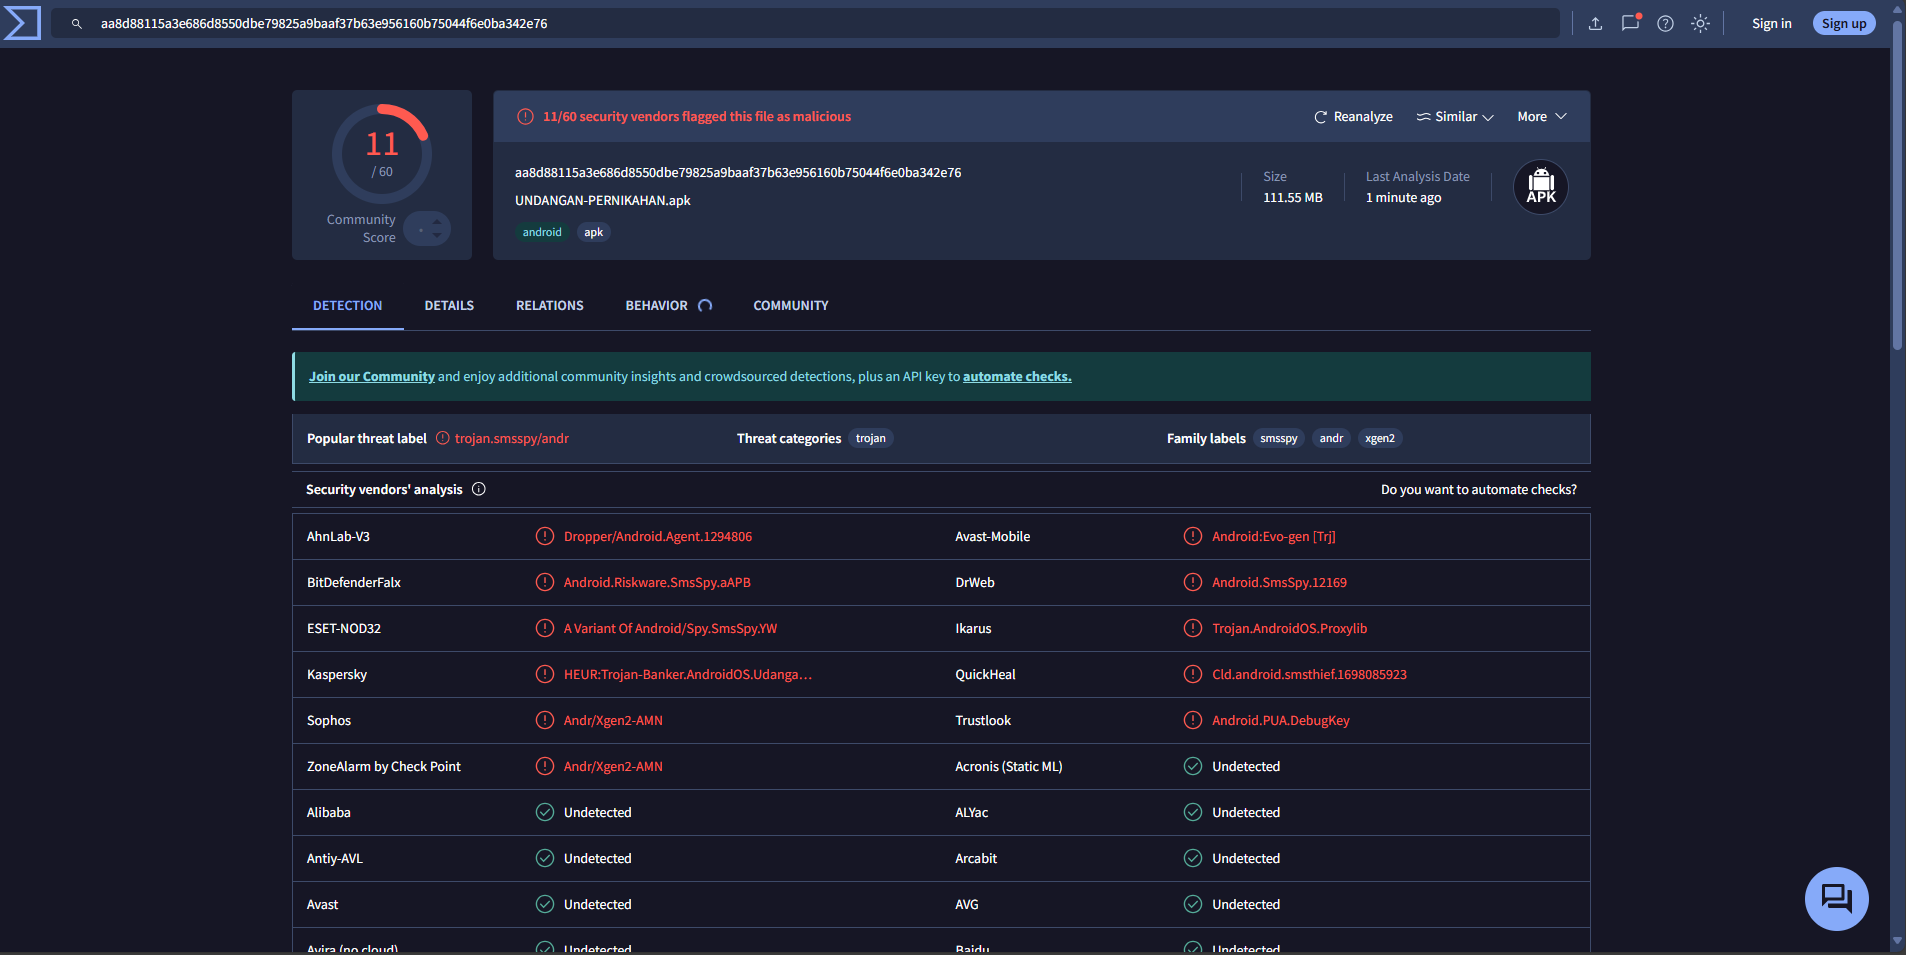The width and height of the screenshot is (1906, 955).
Task: Open the COMMUNITY tab
Action: [x=789, y=305]
